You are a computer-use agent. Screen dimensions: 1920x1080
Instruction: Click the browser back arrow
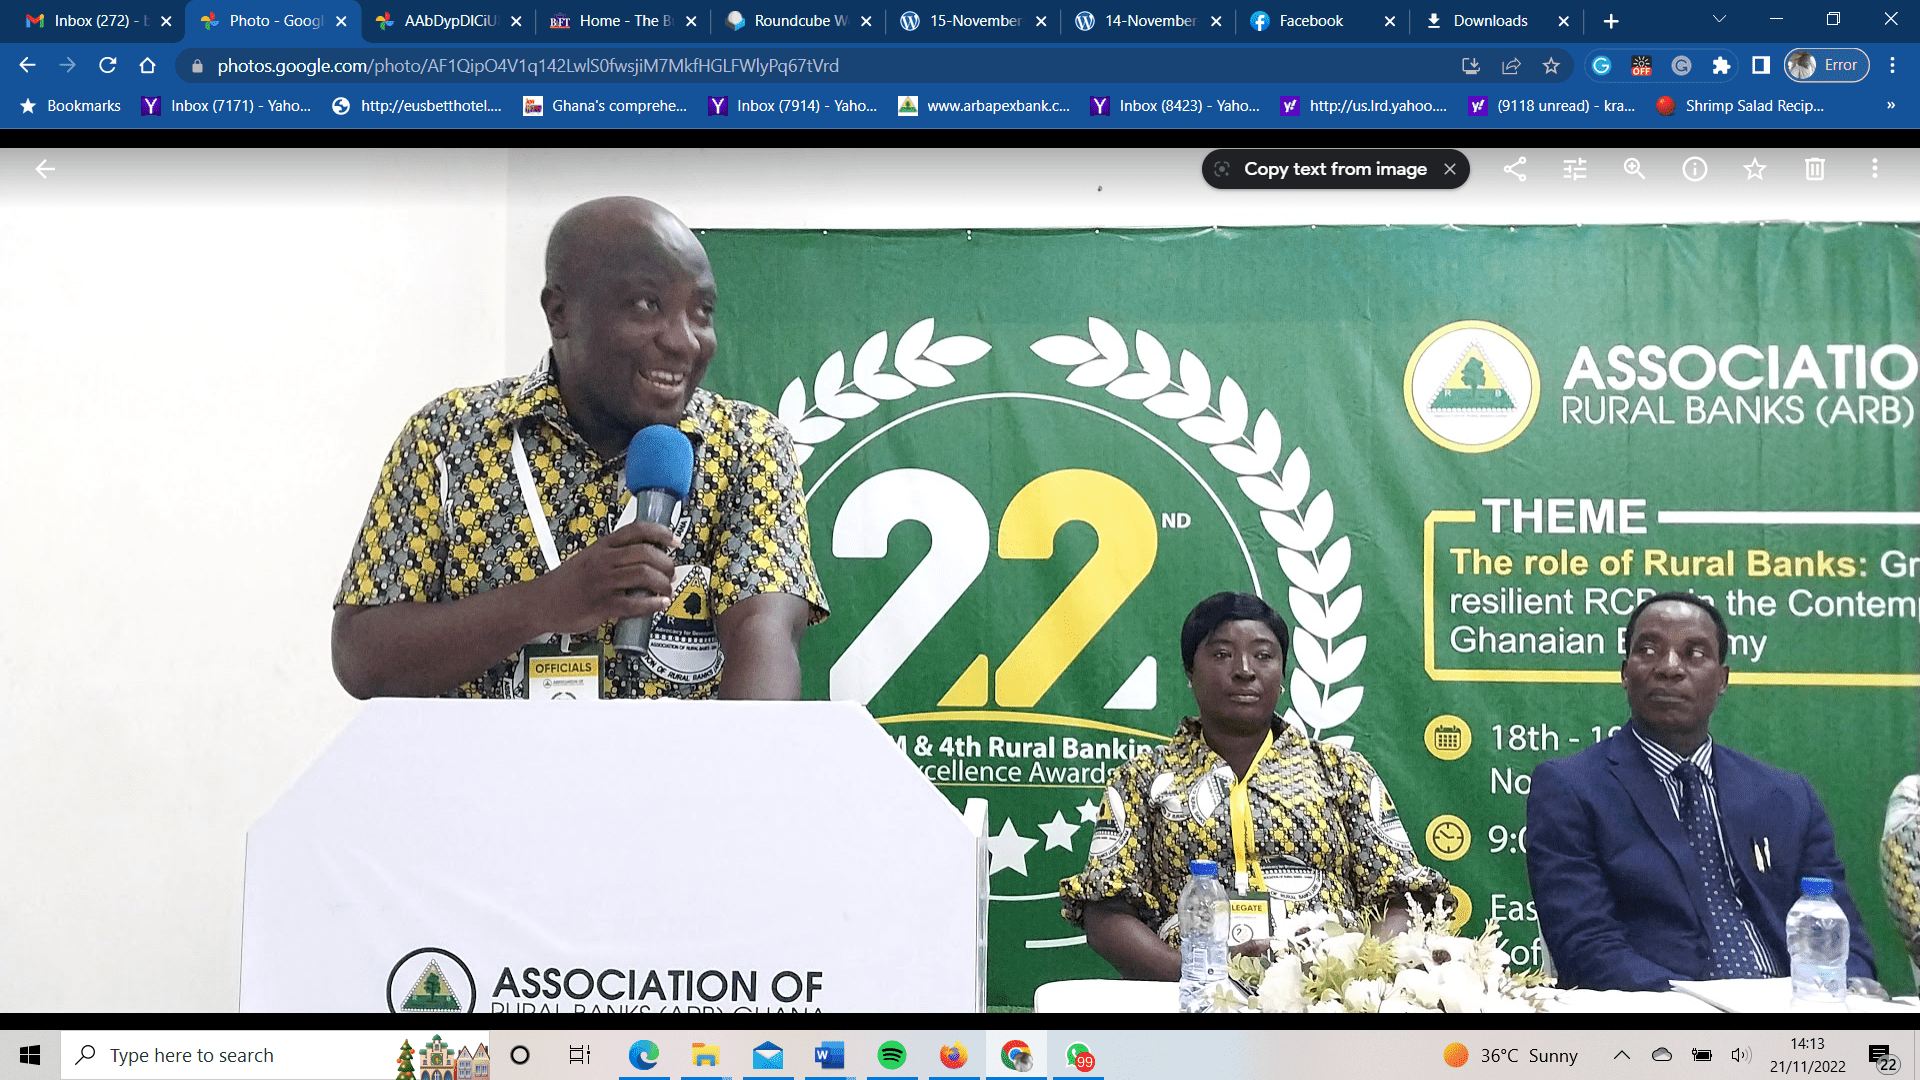[27, 65]
